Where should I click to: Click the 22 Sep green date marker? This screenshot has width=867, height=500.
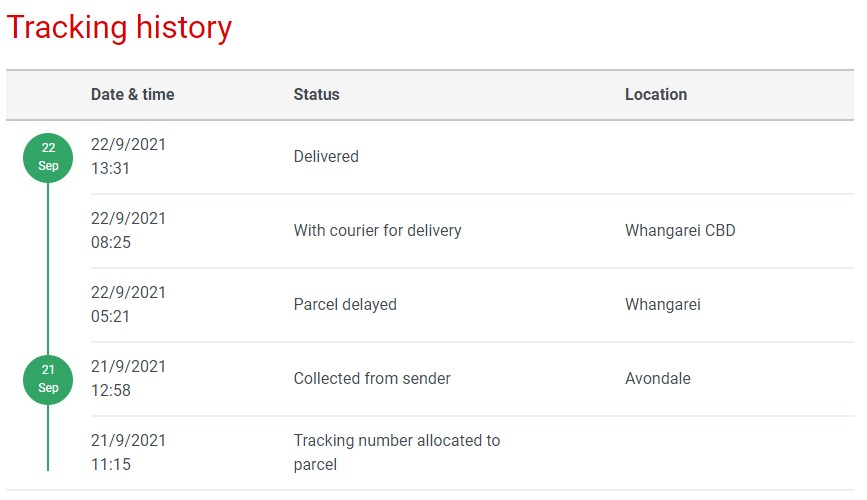48,158
